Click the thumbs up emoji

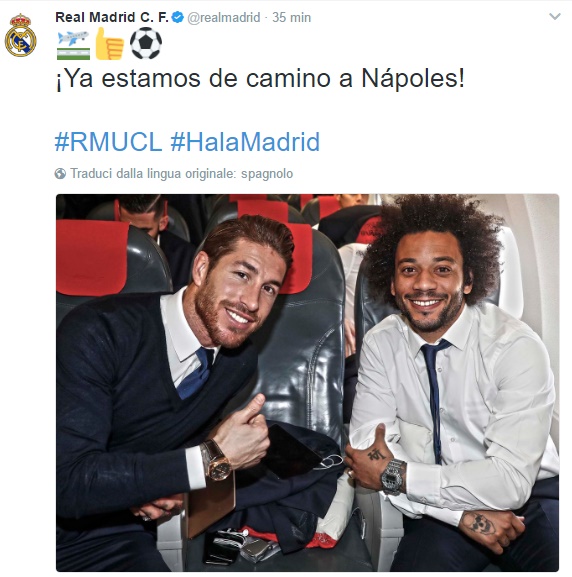click(x=110, y=44)
